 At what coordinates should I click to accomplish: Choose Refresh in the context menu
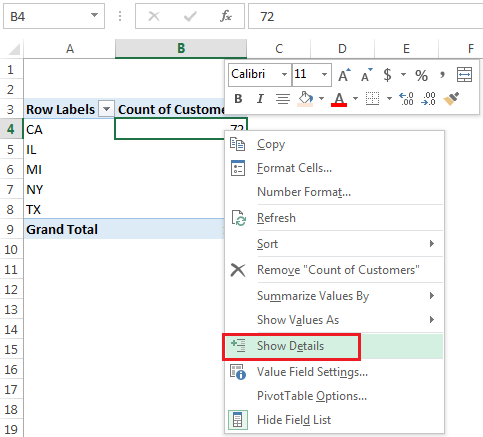334,218
